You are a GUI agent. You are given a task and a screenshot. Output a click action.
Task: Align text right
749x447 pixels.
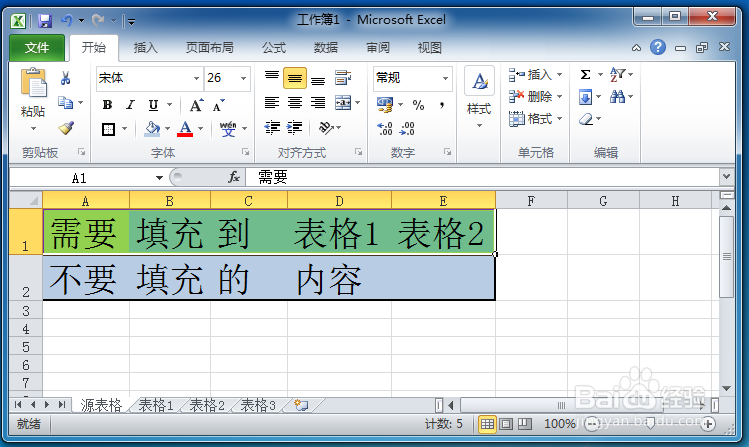click(x=318, y=102)
